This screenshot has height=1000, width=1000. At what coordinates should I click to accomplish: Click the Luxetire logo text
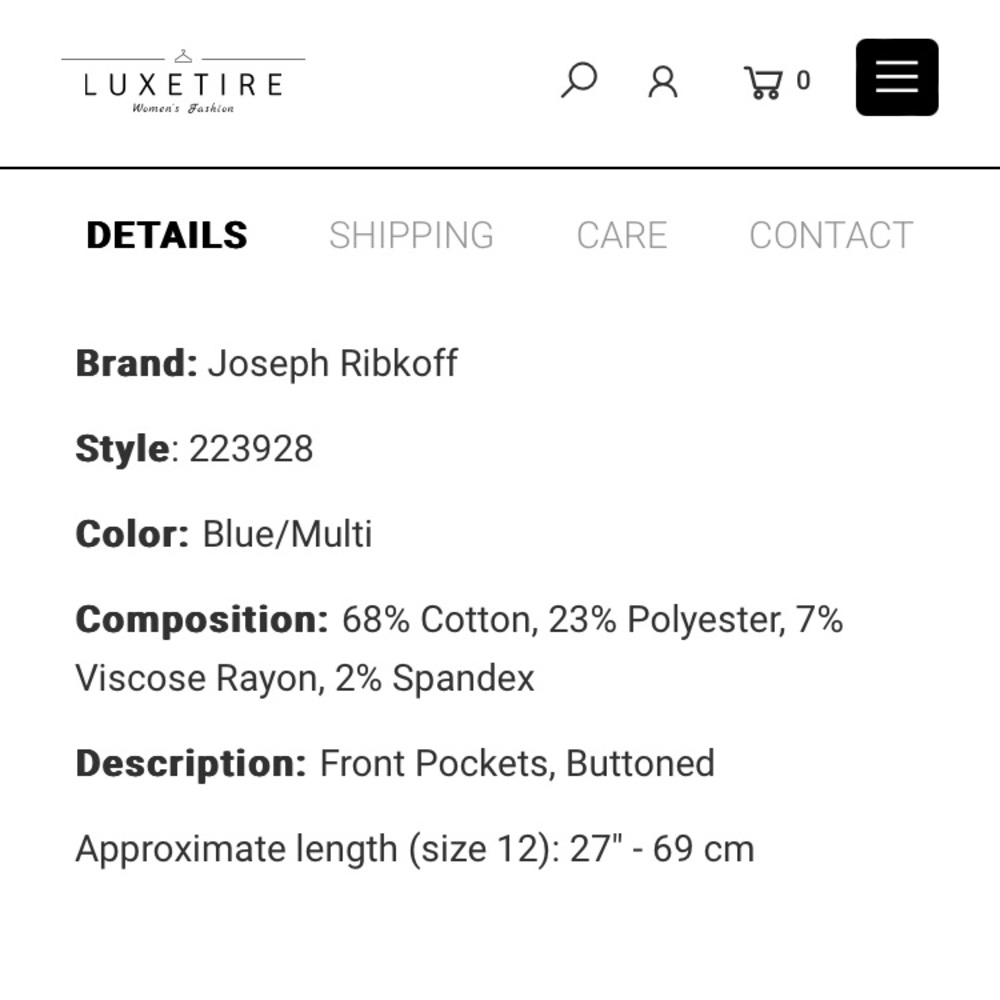[x=183, y=84]
